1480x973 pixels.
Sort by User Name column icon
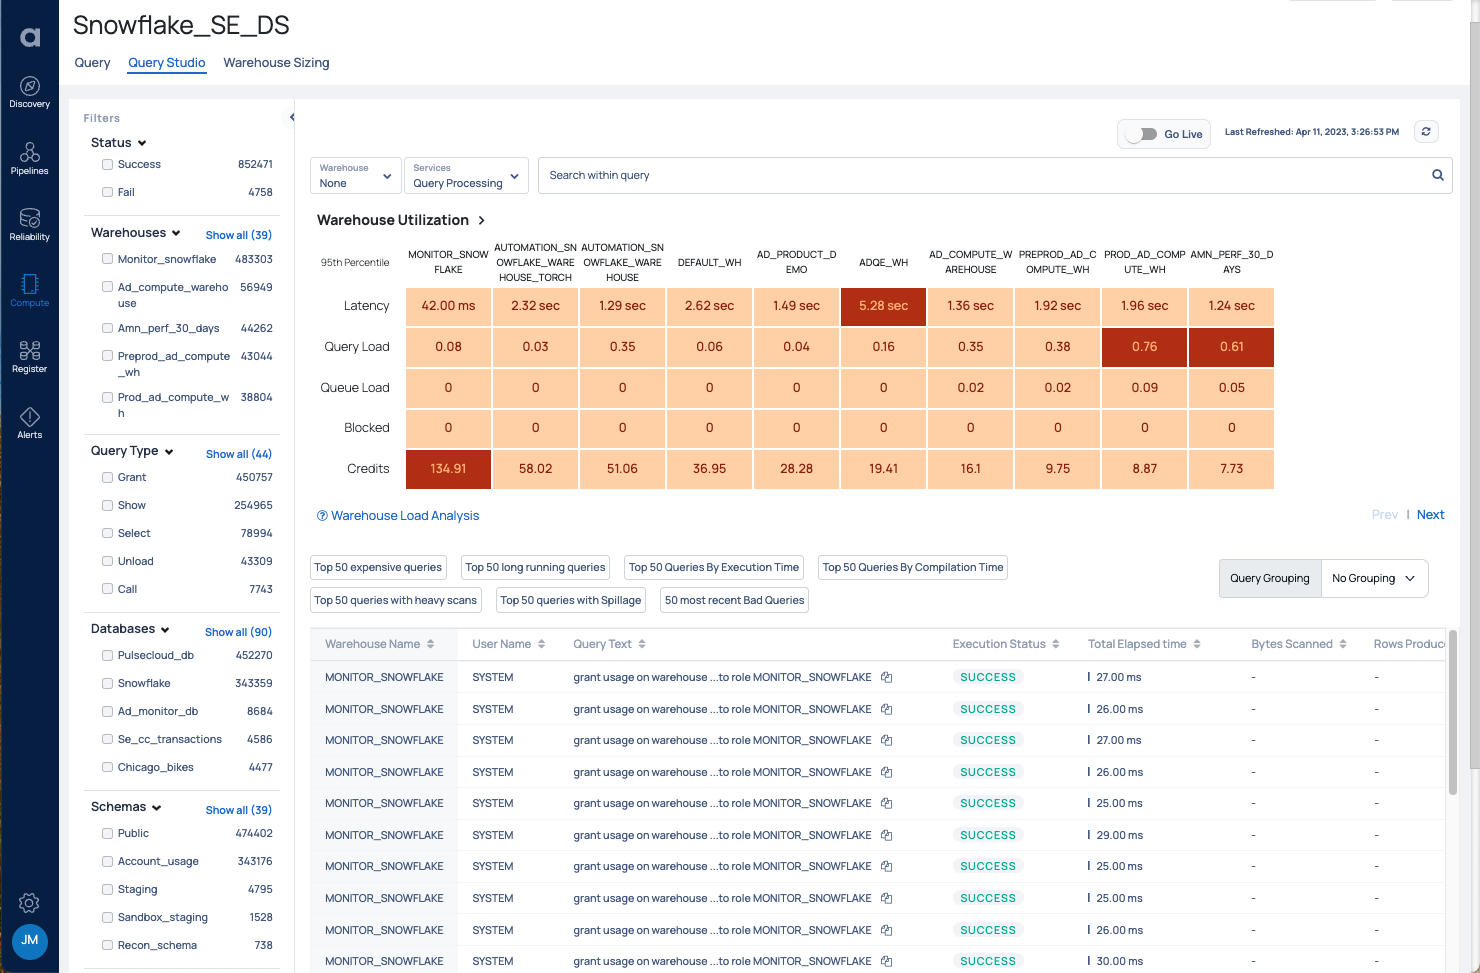[541, 644]
